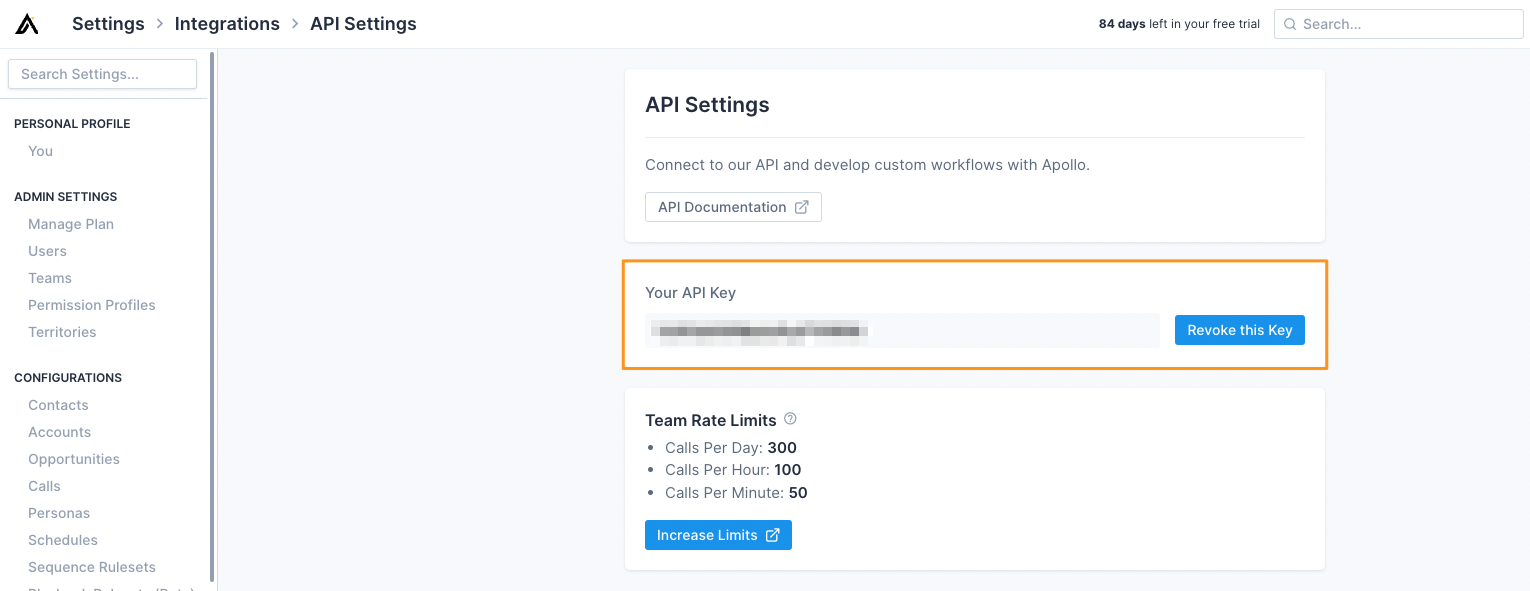Open Teams settings page
The image size is (1530, 591).
(50, 278)
